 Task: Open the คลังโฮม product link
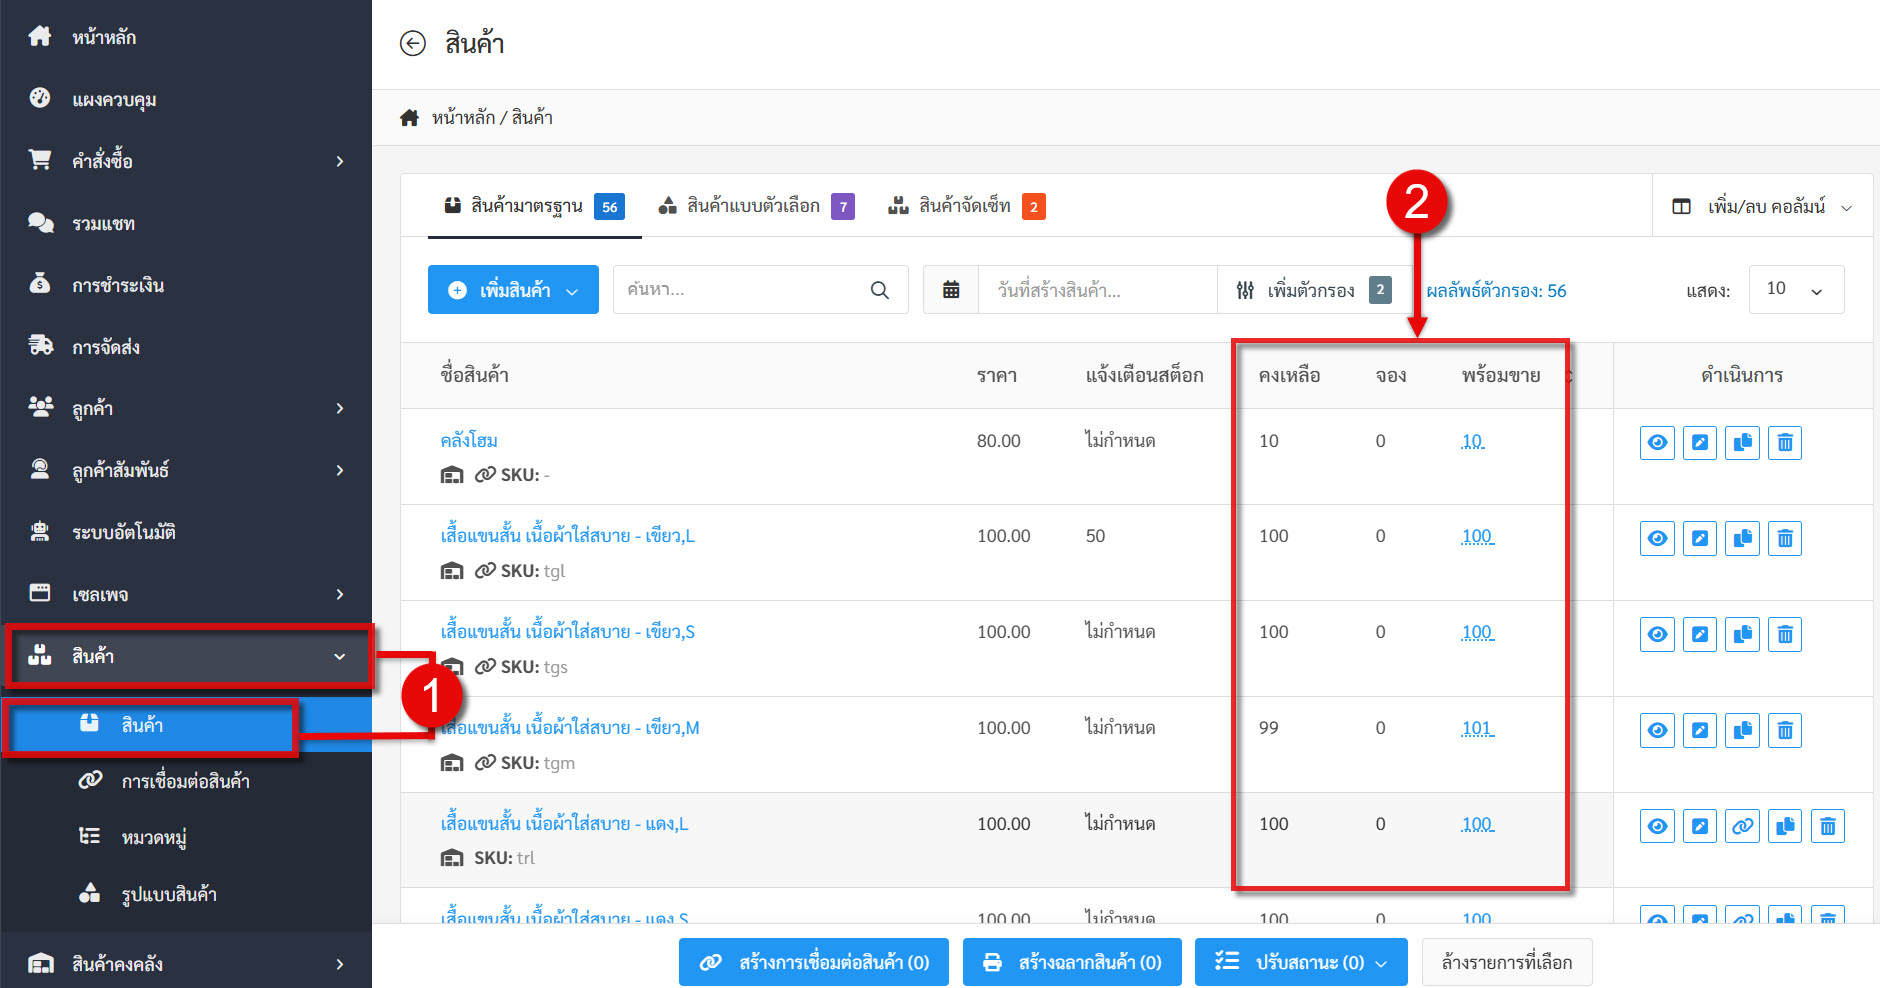coord(469,441)
